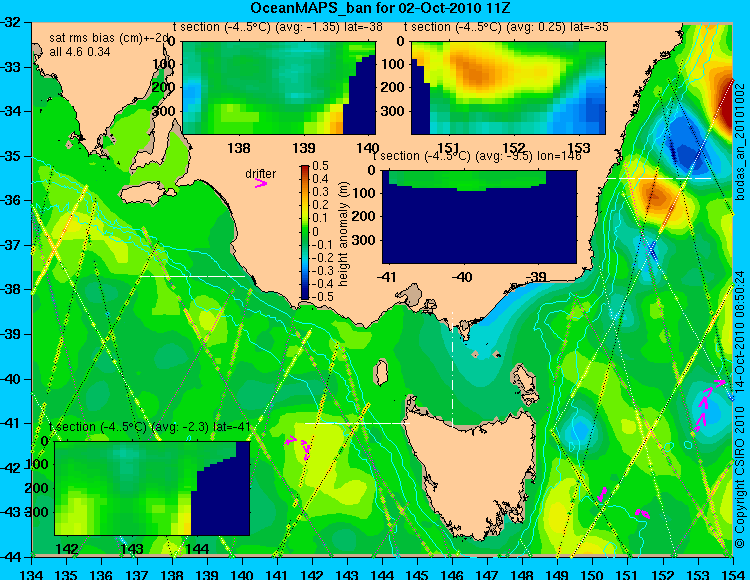Select the 't section' title with lat=-35
The width and height of the screenshot is (750, 580).
(506, 27)
